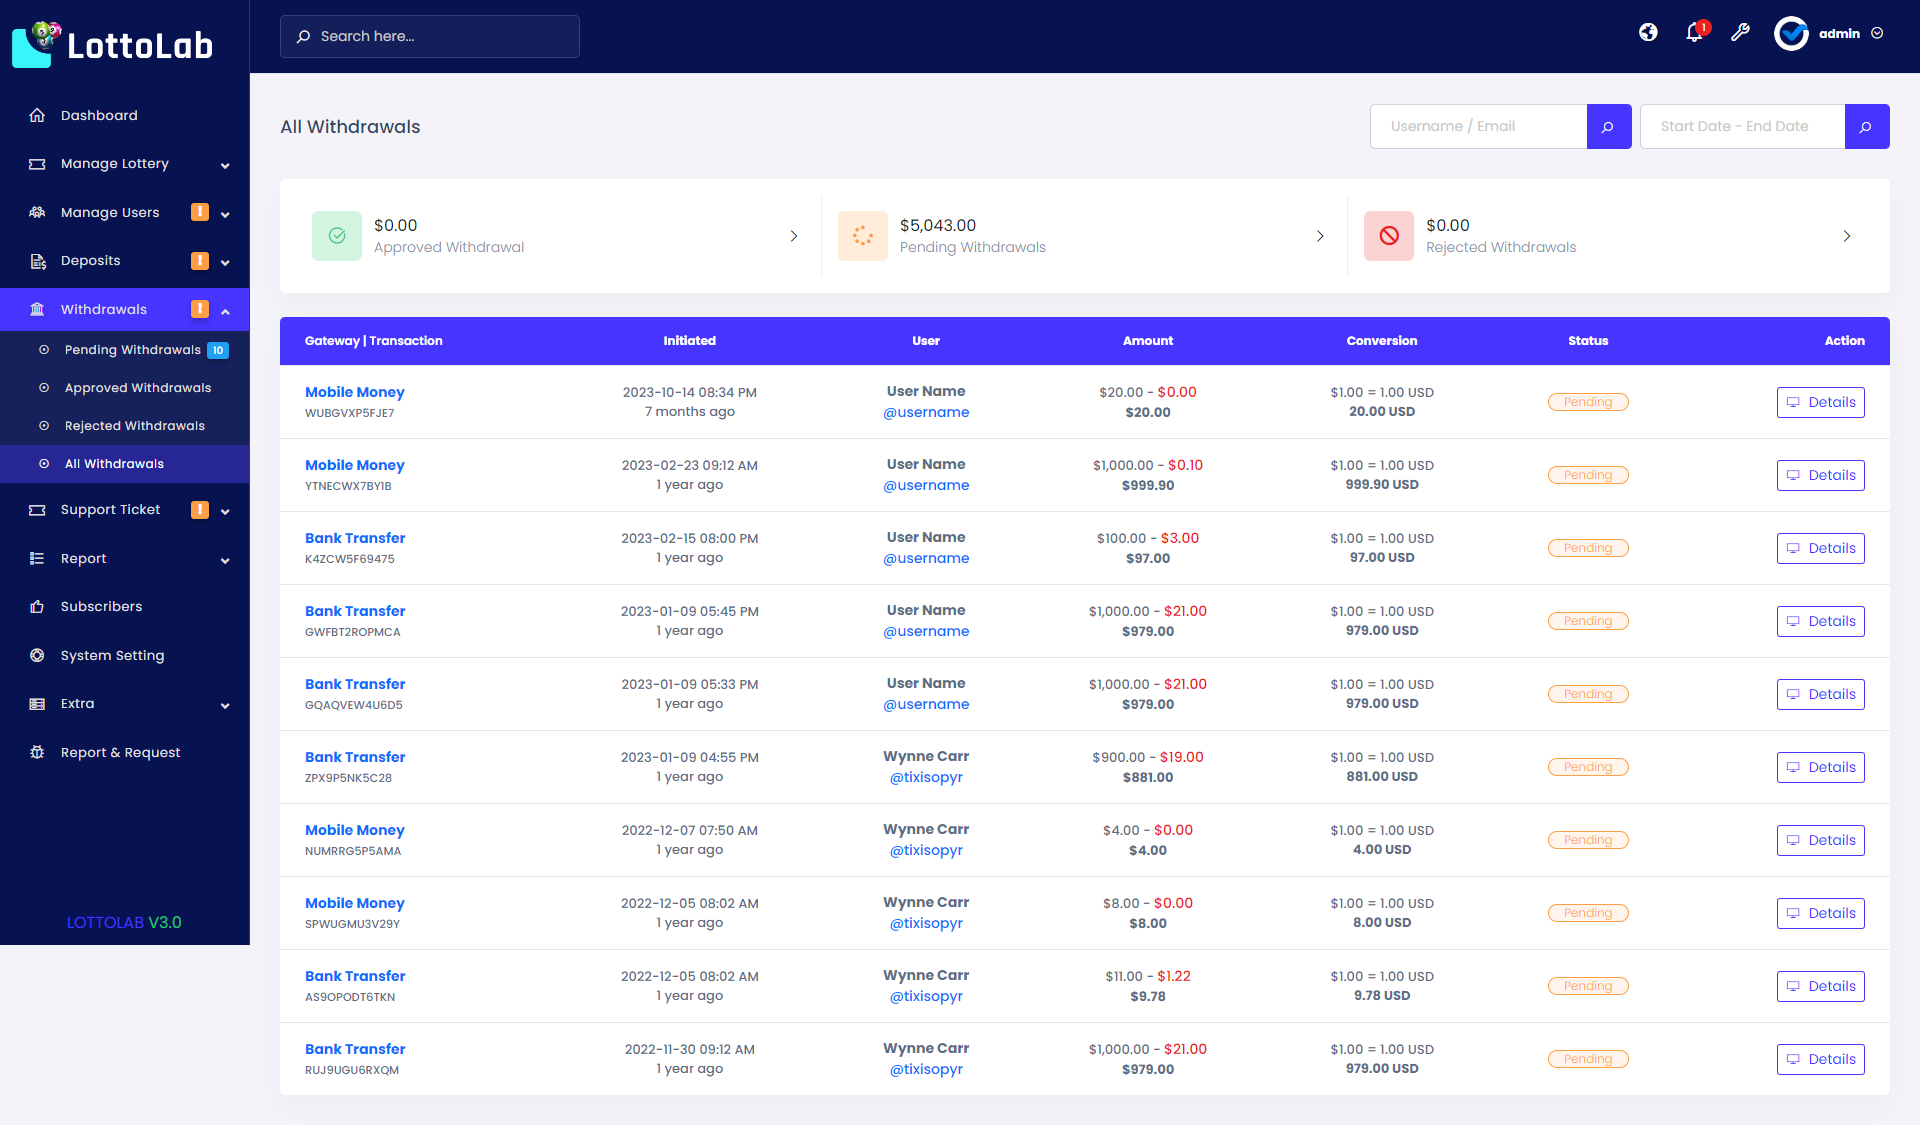Select the System Setting gear icon
The height and width of the screenshot is (1125, 1920).
[x=38, y=655]
